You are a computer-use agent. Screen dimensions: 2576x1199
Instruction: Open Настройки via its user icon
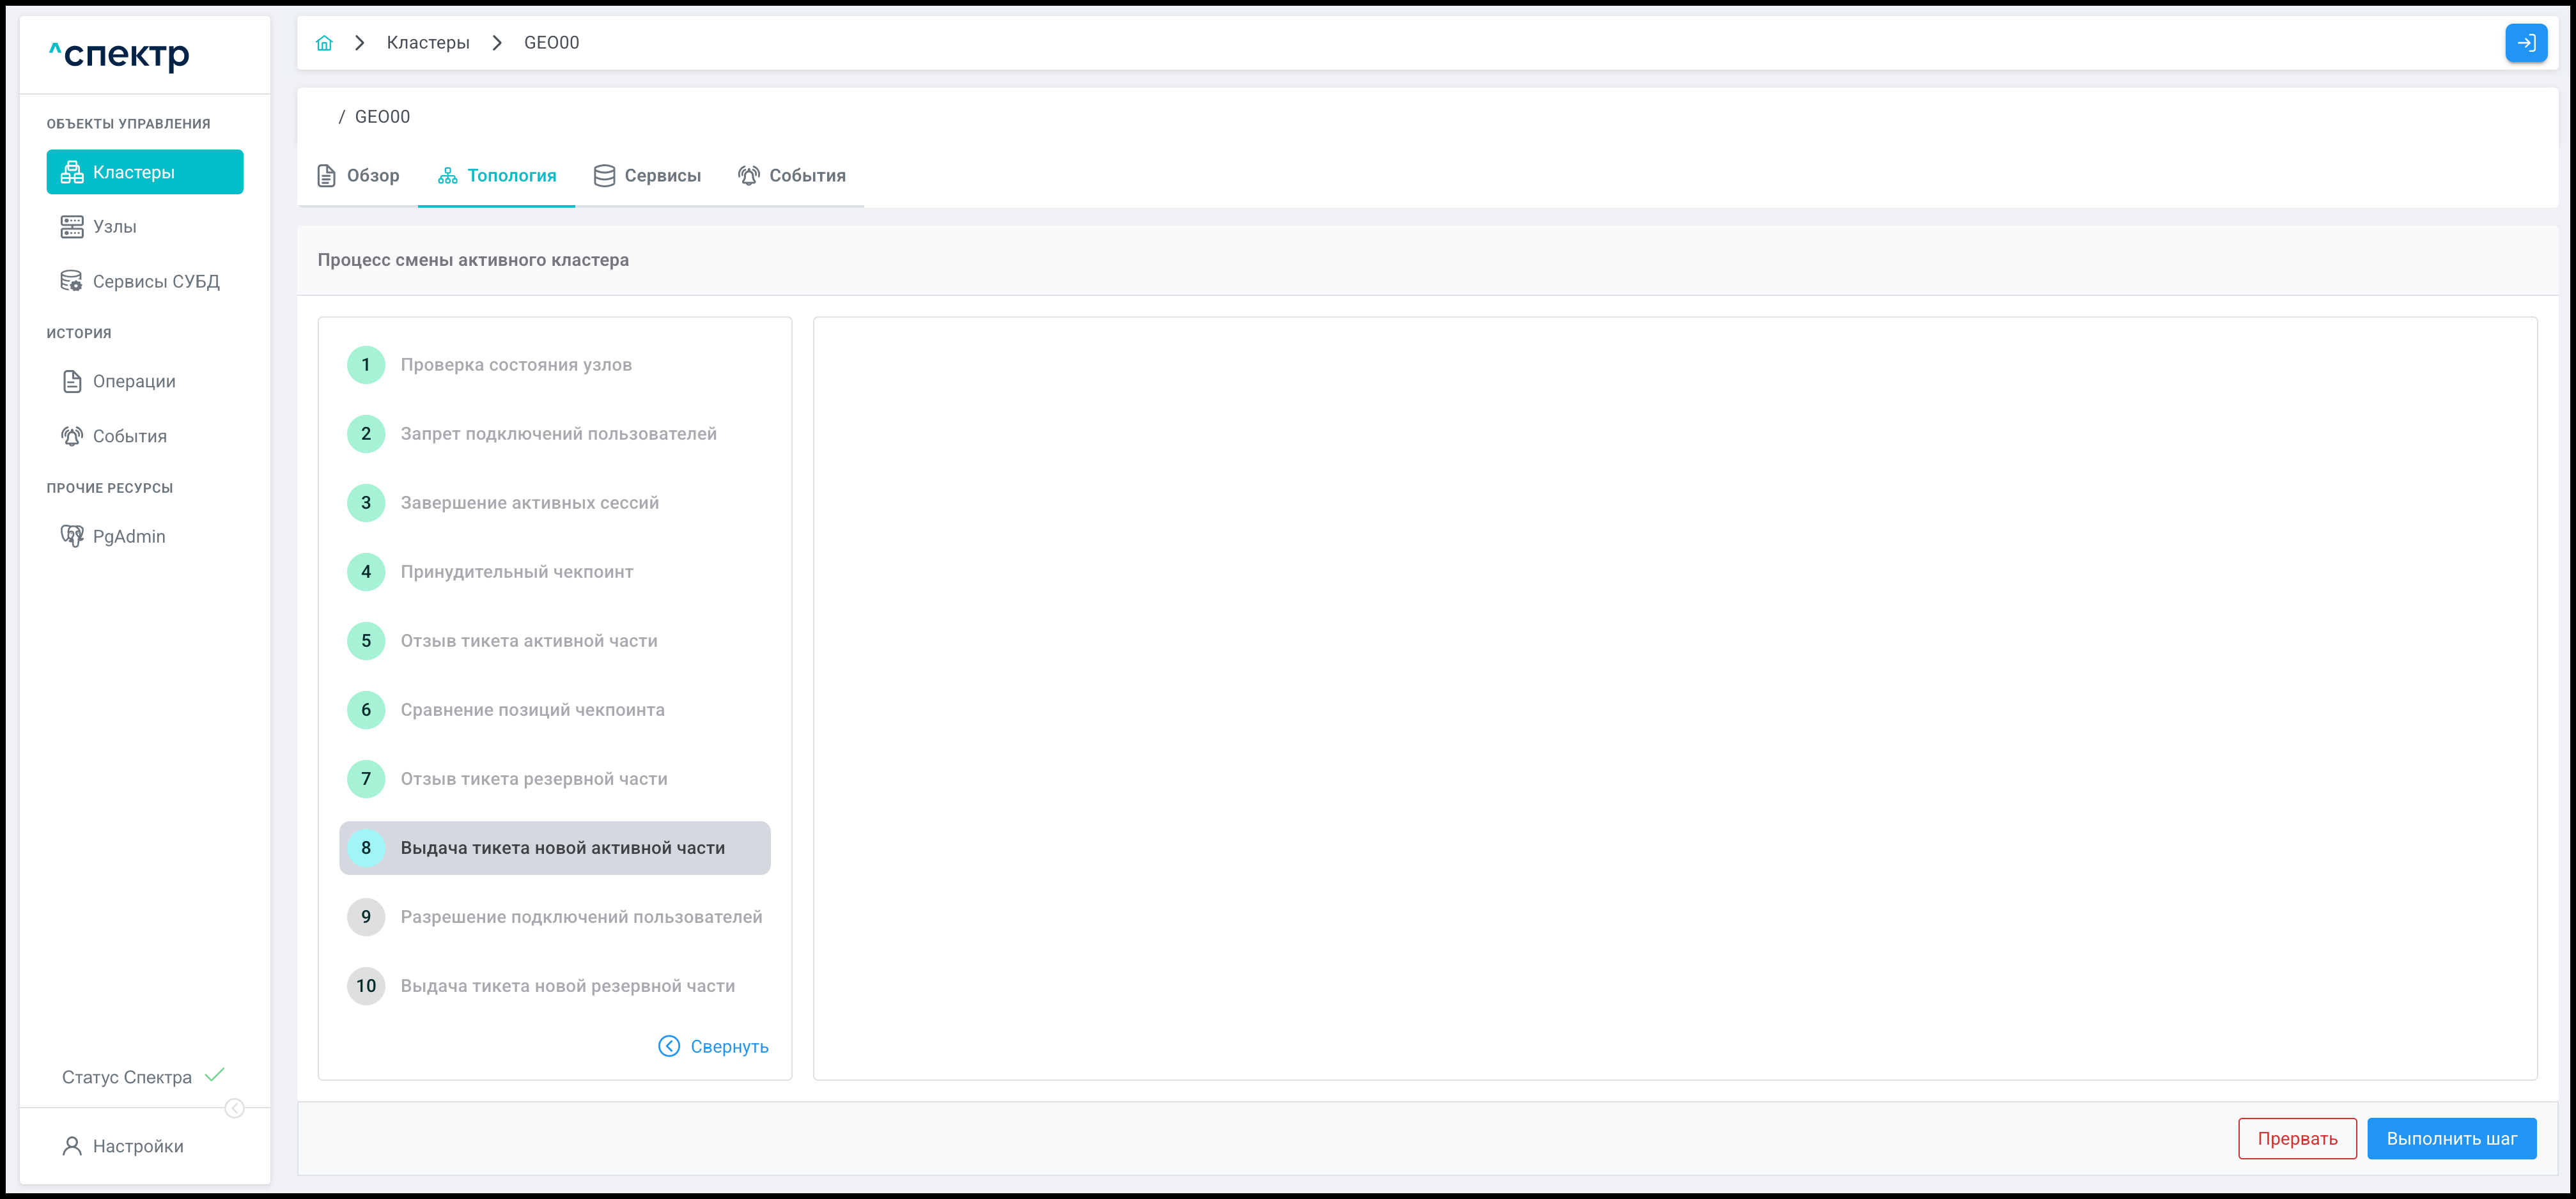(72, 1146)
